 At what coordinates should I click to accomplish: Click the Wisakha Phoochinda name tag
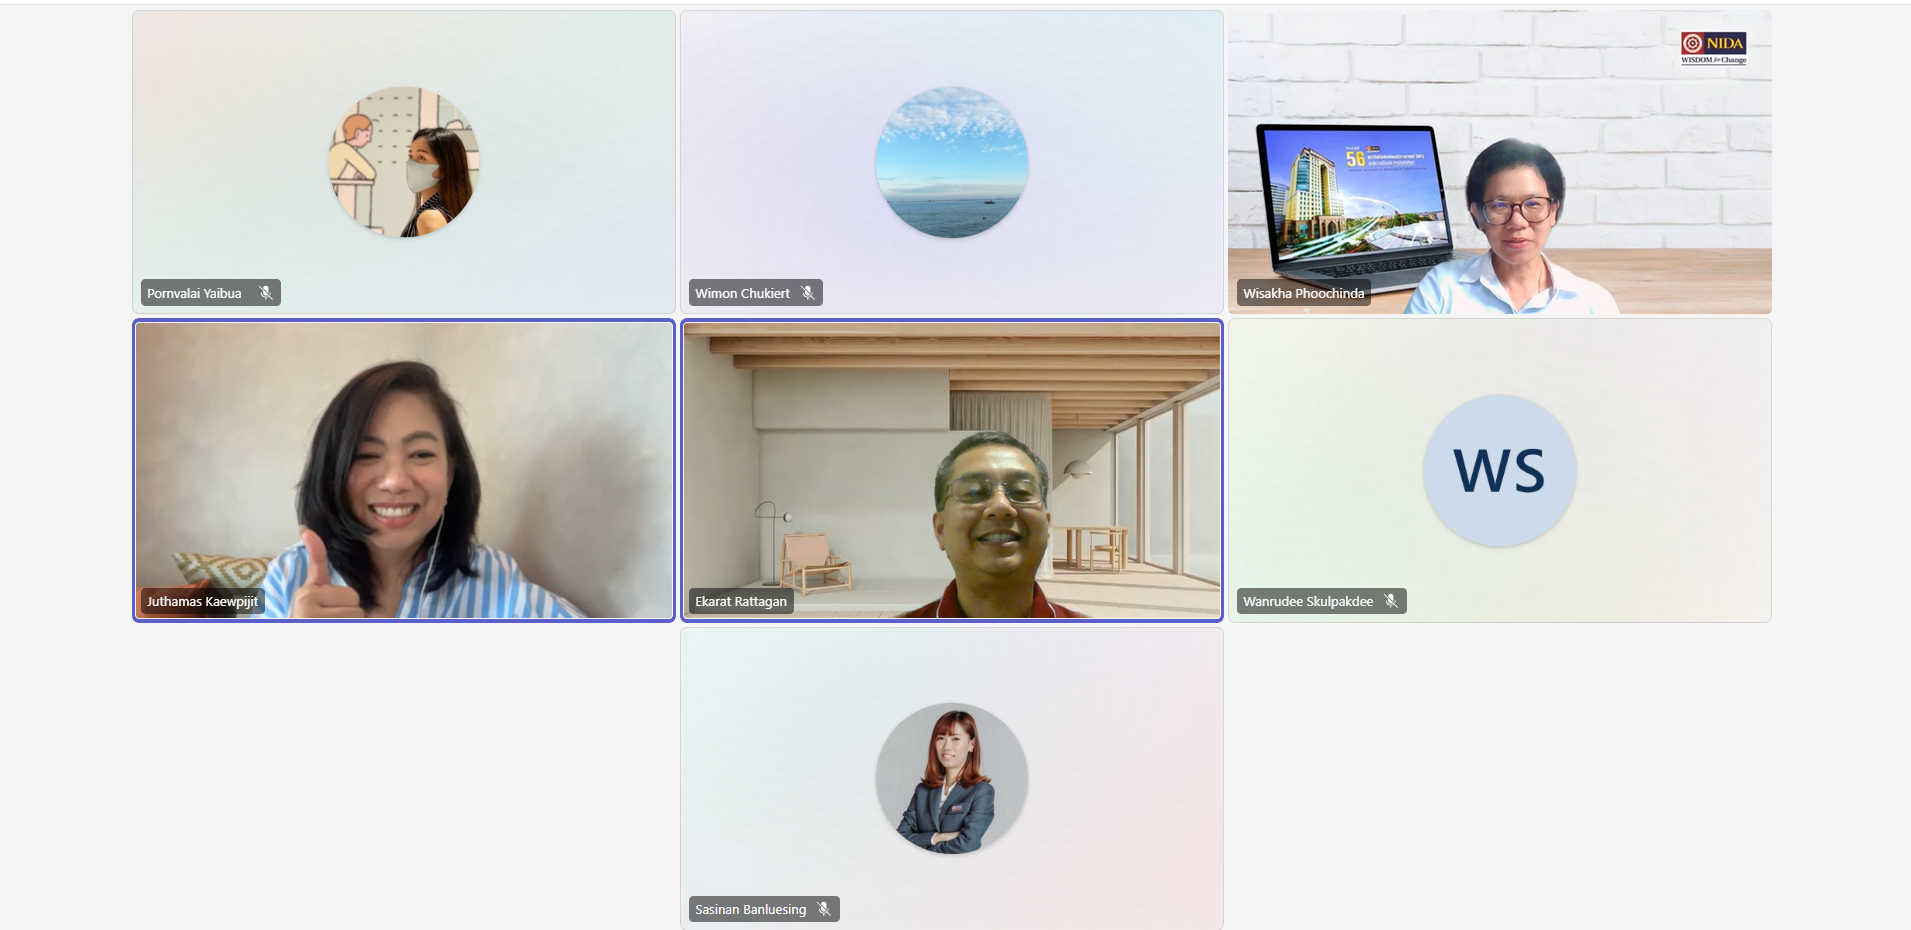pyautogui.click(x=1303, y=293)
